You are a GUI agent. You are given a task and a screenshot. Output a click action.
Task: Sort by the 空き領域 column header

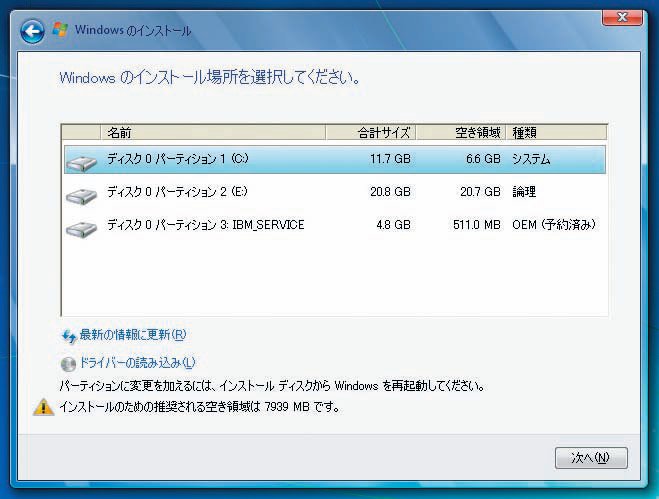click(461, 132)
